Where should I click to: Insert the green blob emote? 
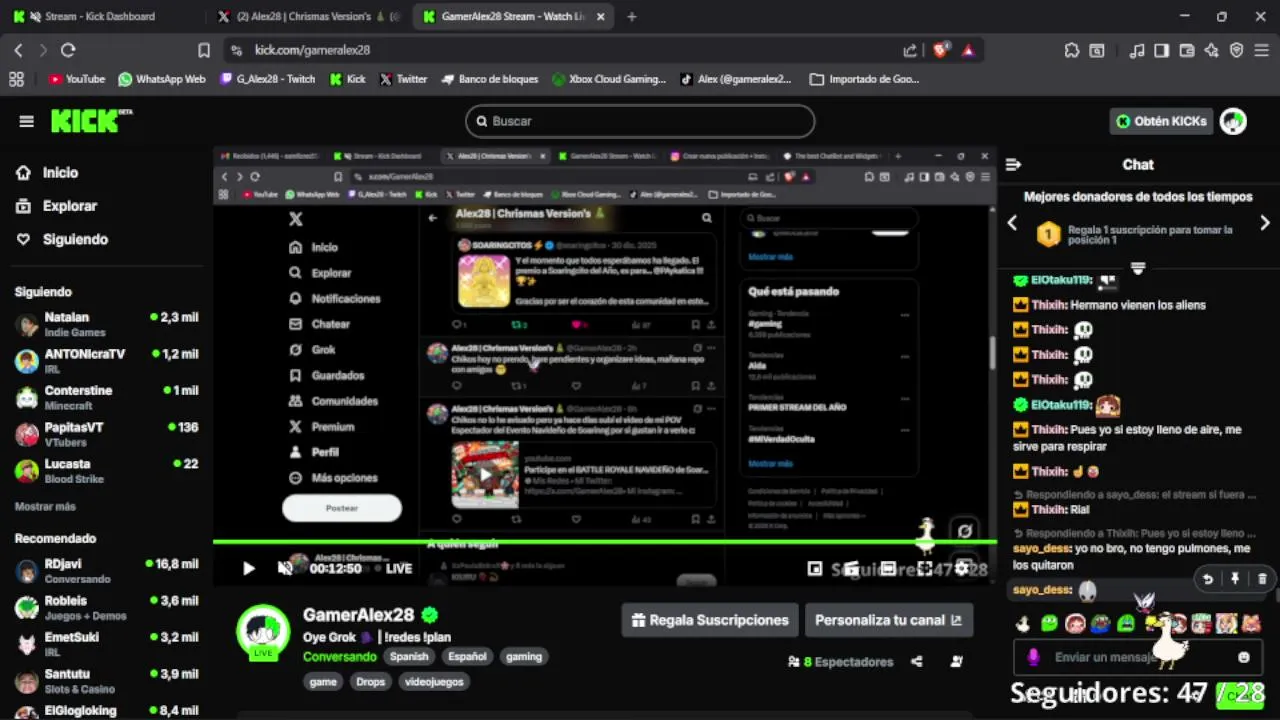[x=1048, y=624]
